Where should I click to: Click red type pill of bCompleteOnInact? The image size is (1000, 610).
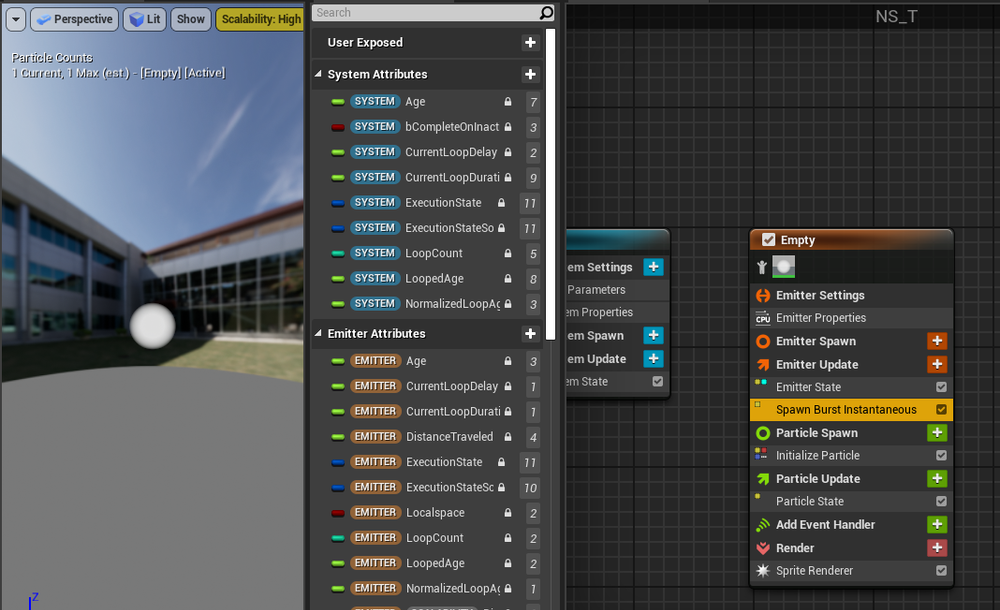(338, 127)
